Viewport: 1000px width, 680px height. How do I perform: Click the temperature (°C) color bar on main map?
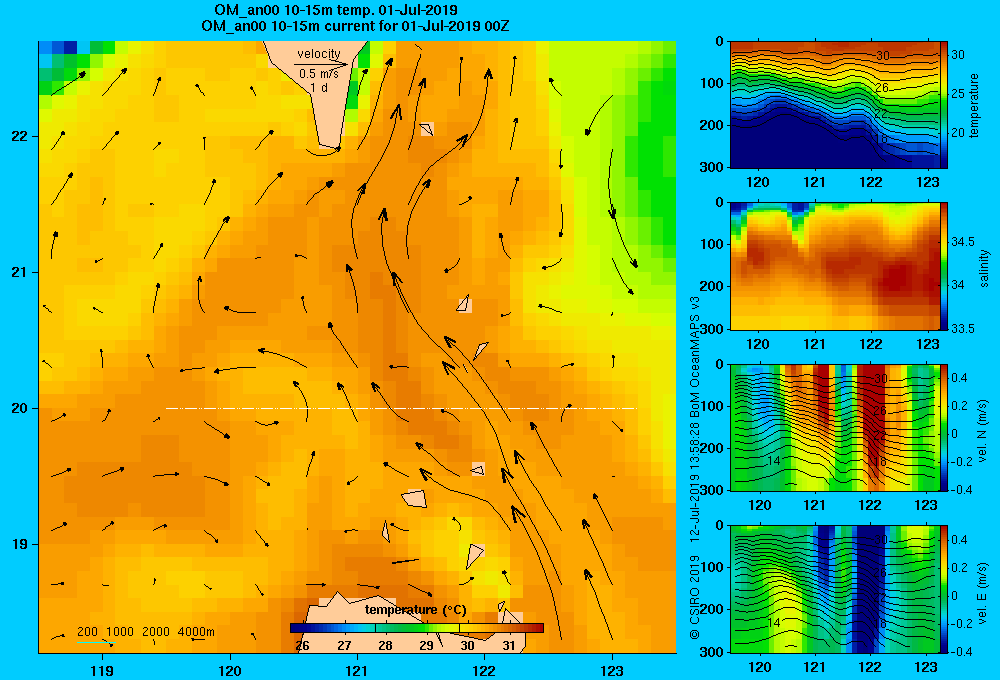pos(416,628)
